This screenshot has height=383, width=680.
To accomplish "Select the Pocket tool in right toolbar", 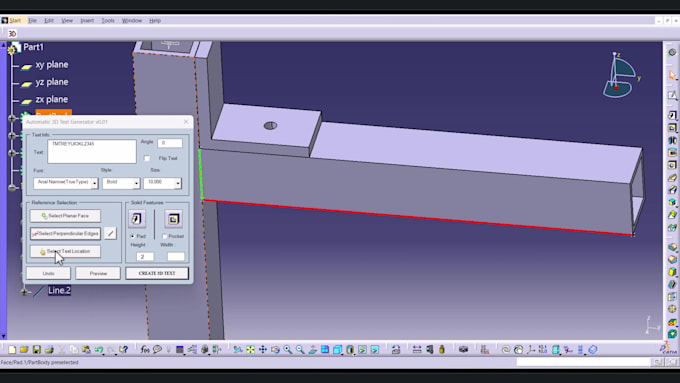I will pyautogui.click(x=672, y=128).
